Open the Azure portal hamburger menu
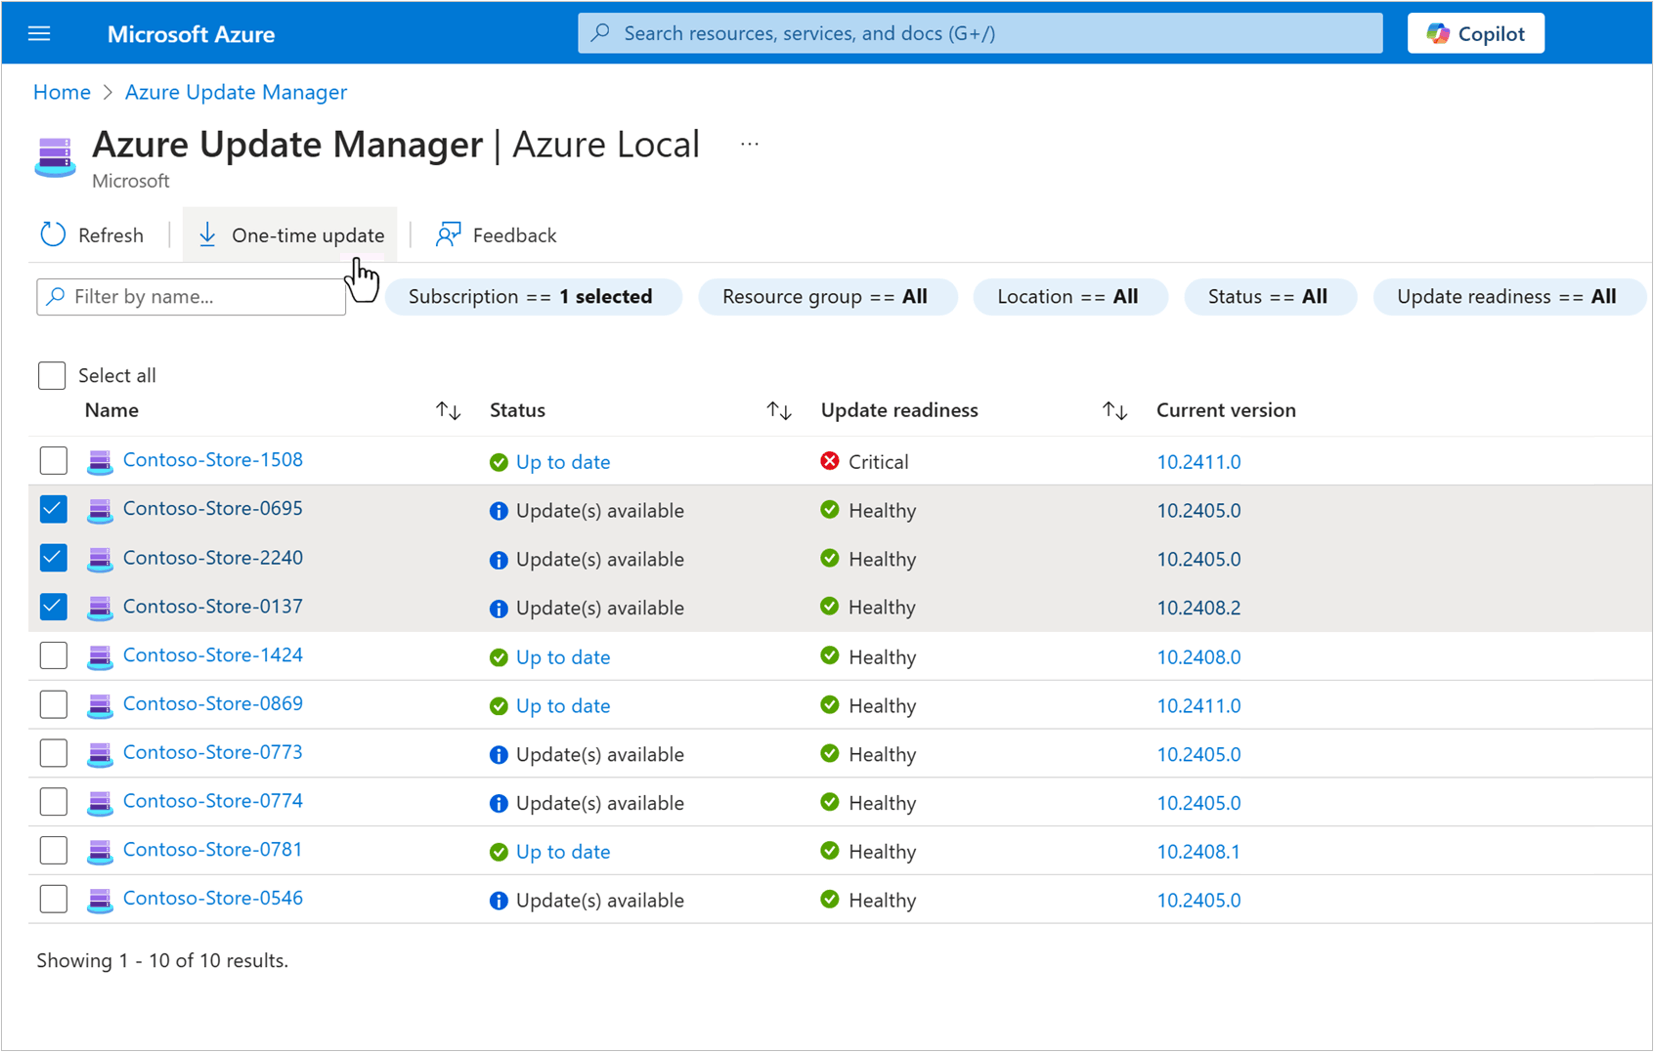Viewport: 1654px width, 1052px height. (39, 33)
